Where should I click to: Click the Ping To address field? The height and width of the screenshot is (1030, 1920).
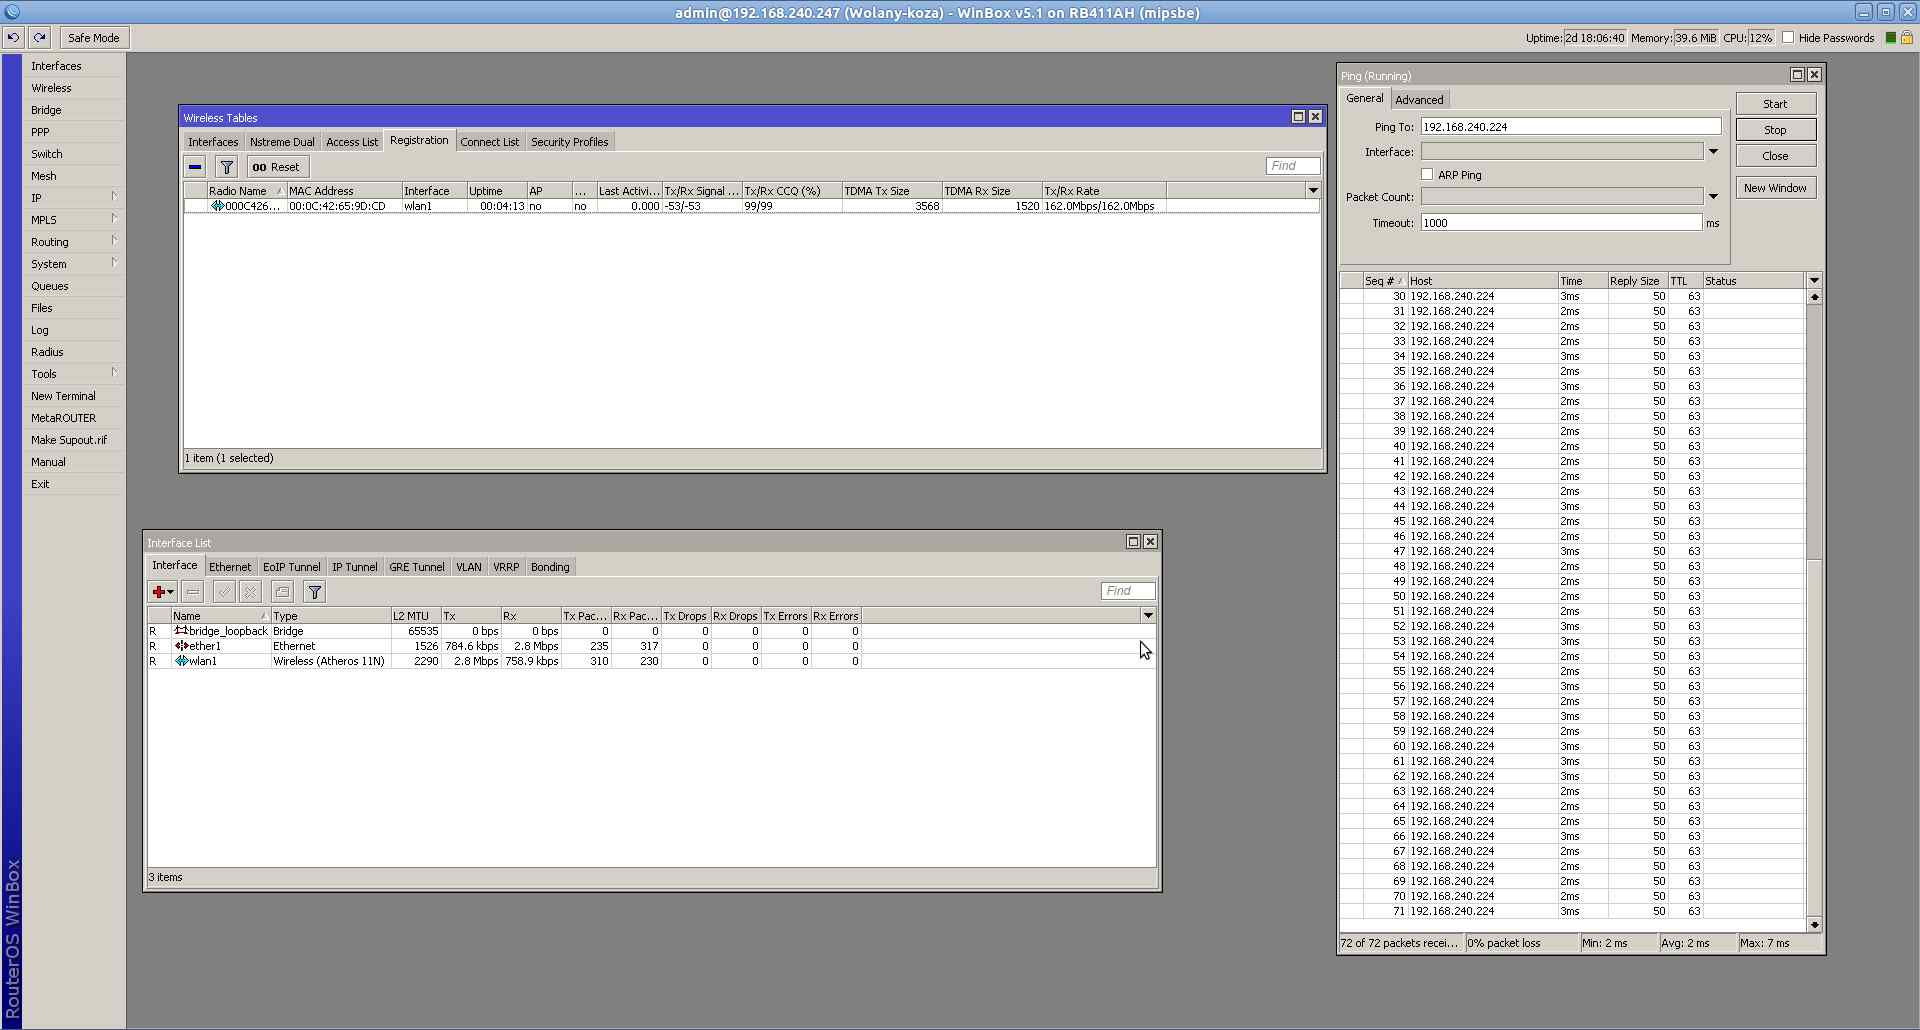(x=1570, y=127)
